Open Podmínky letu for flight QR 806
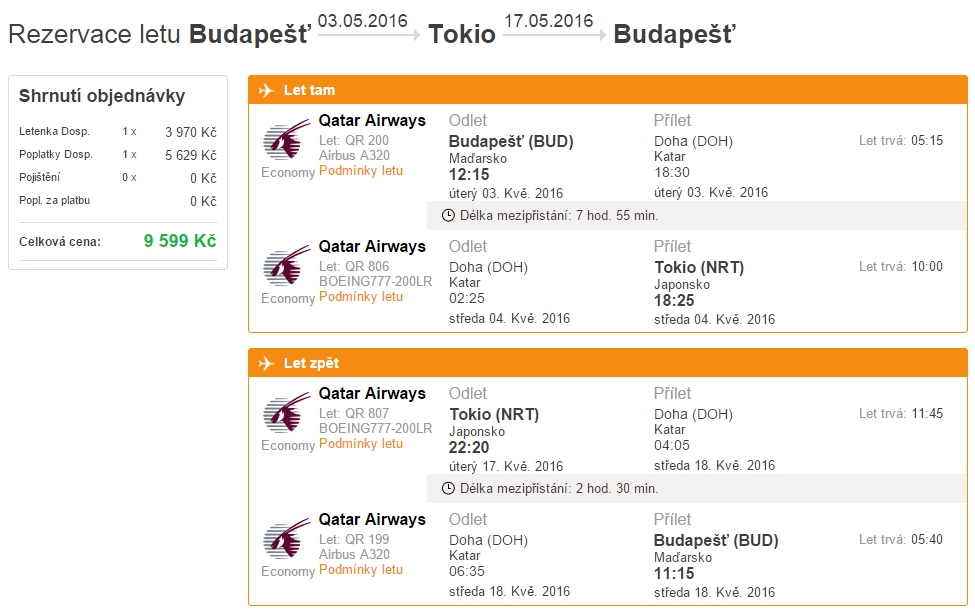The width and height of the screenshot is (975, 615). [361, 297]
